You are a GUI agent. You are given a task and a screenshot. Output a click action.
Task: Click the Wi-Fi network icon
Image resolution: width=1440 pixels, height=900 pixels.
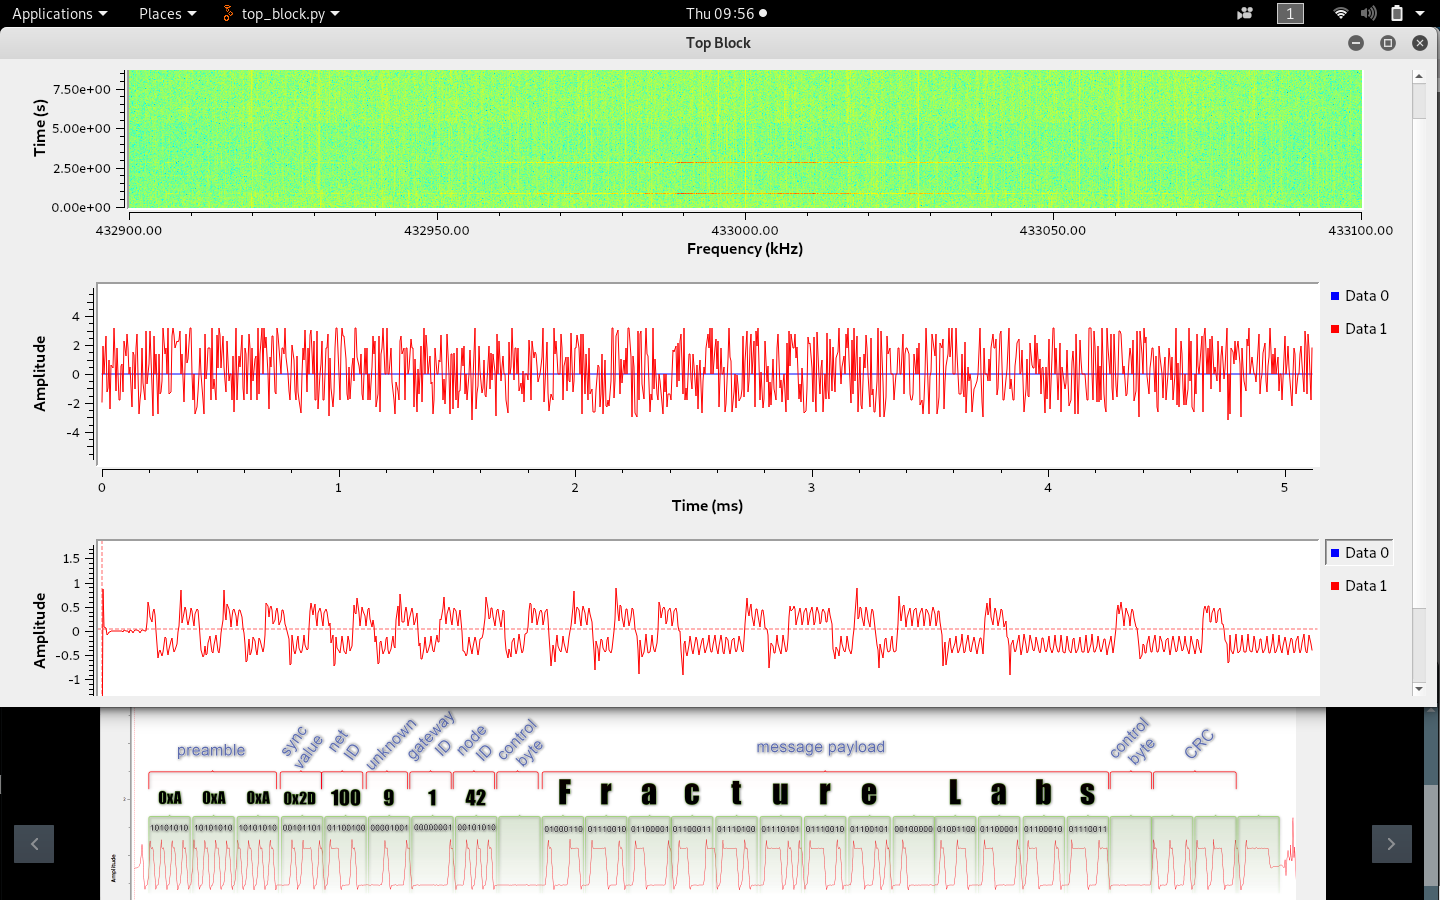click(x=1341, y=13)
